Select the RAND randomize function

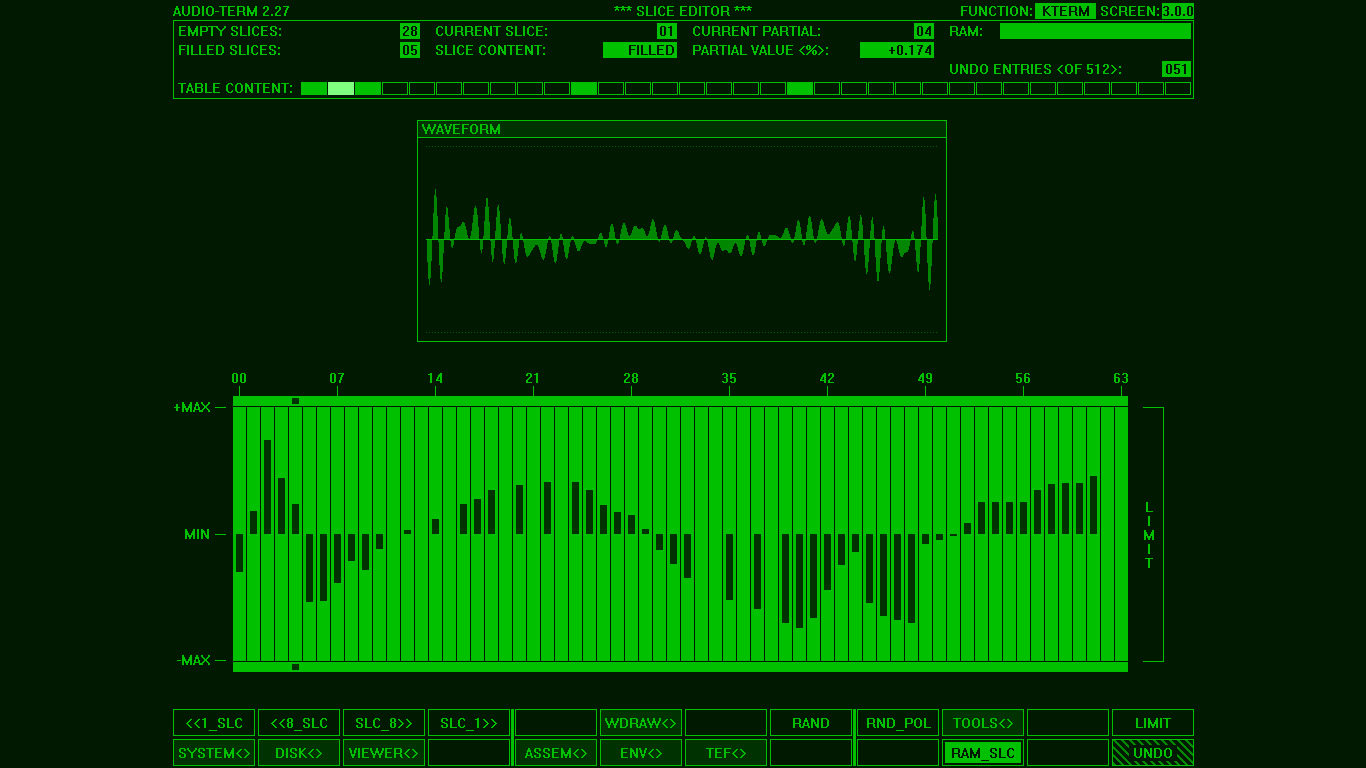point(811,722)
